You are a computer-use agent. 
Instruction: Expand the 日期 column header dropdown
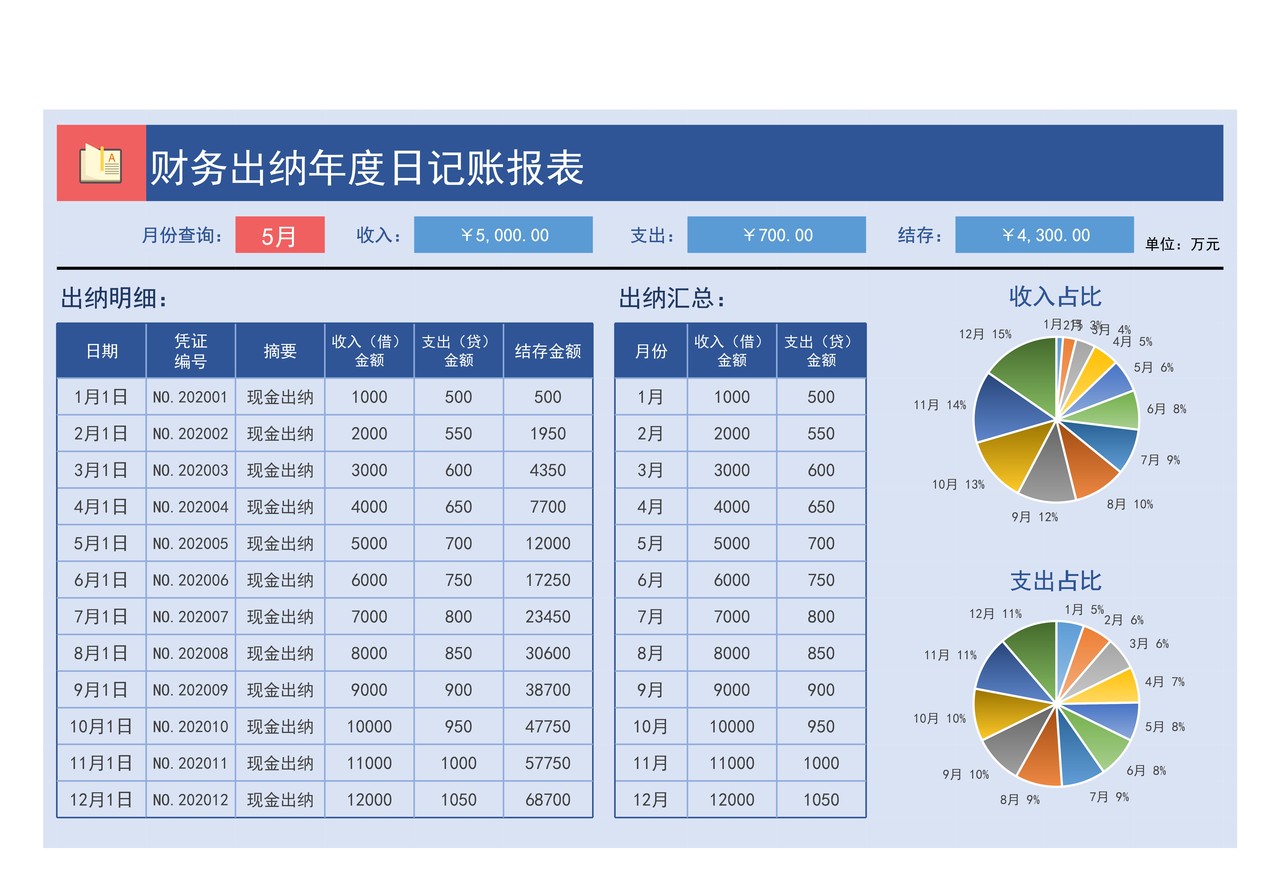tap(101, 350)
